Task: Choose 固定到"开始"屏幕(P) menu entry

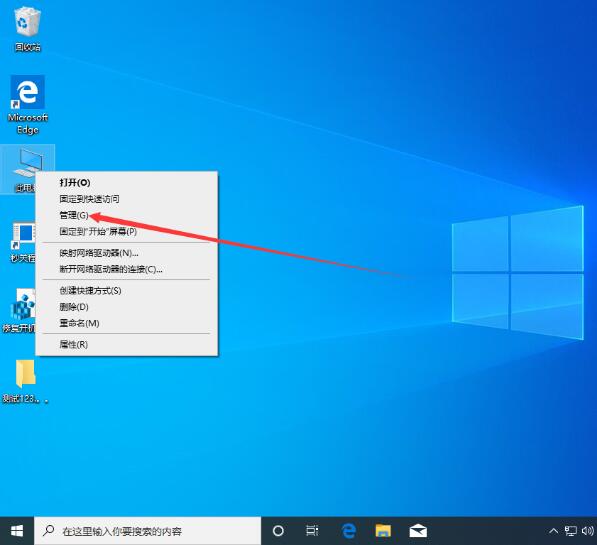Action: coord(126,231)
